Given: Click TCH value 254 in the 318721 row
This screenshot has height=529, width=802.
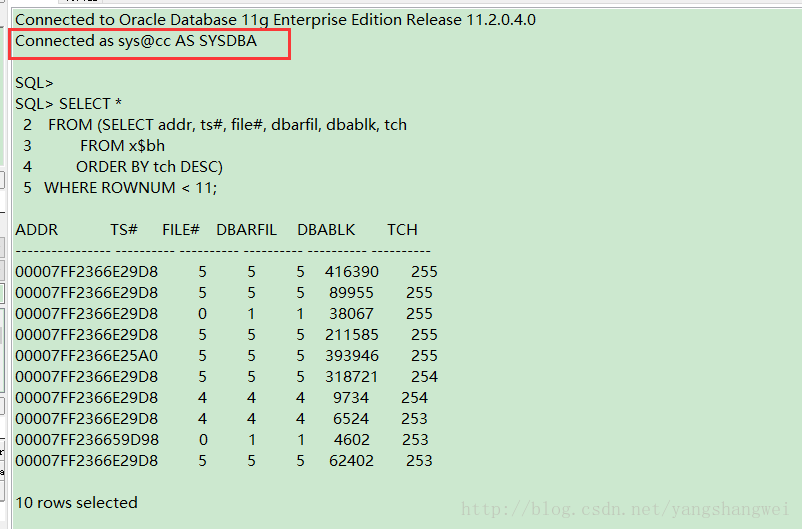Looking at the screenshot, I should pos(425,377).
